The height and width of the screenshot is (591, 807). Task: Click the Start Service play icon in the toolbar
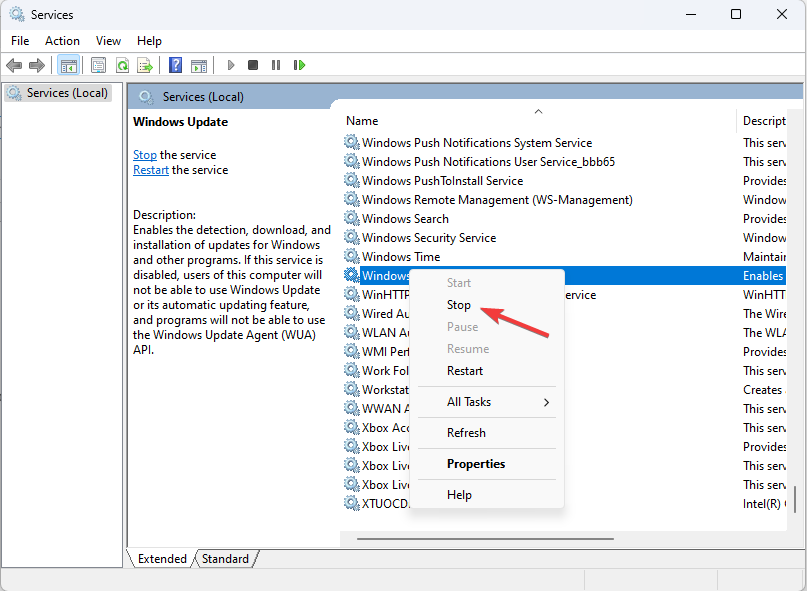(231, 65)
